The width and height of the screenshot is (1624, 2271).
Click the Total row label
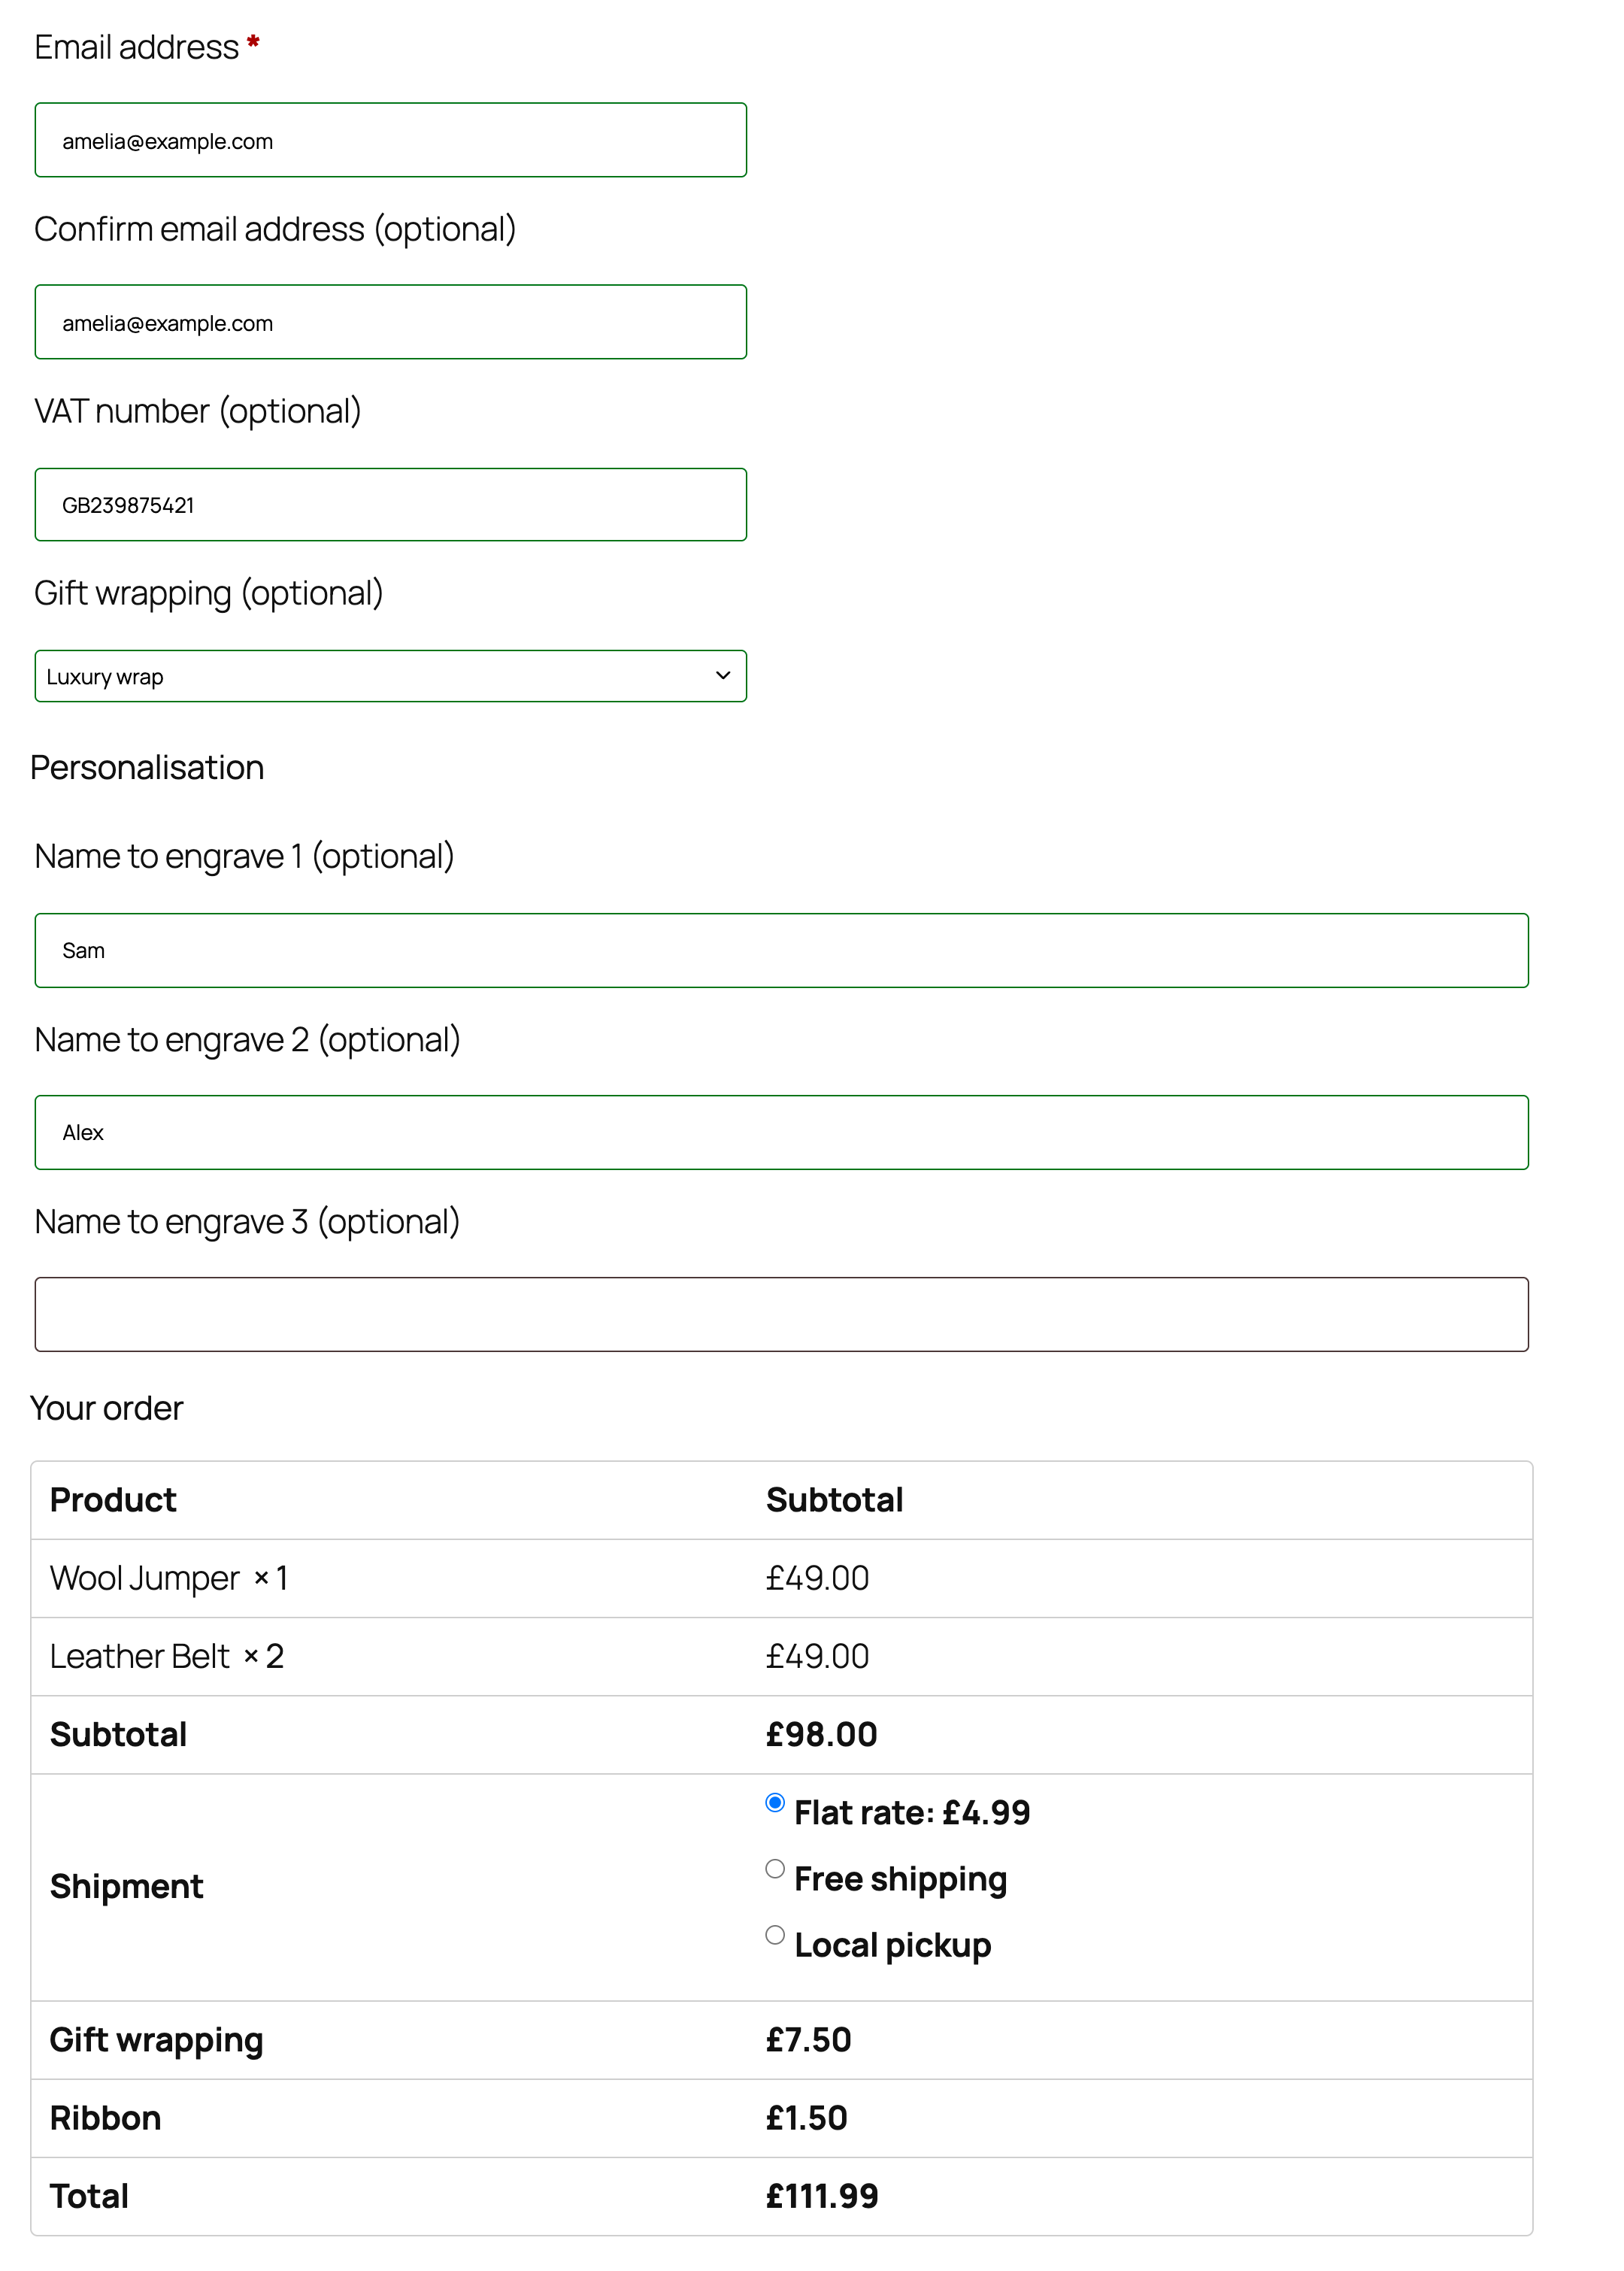(x=89, y=2196)
